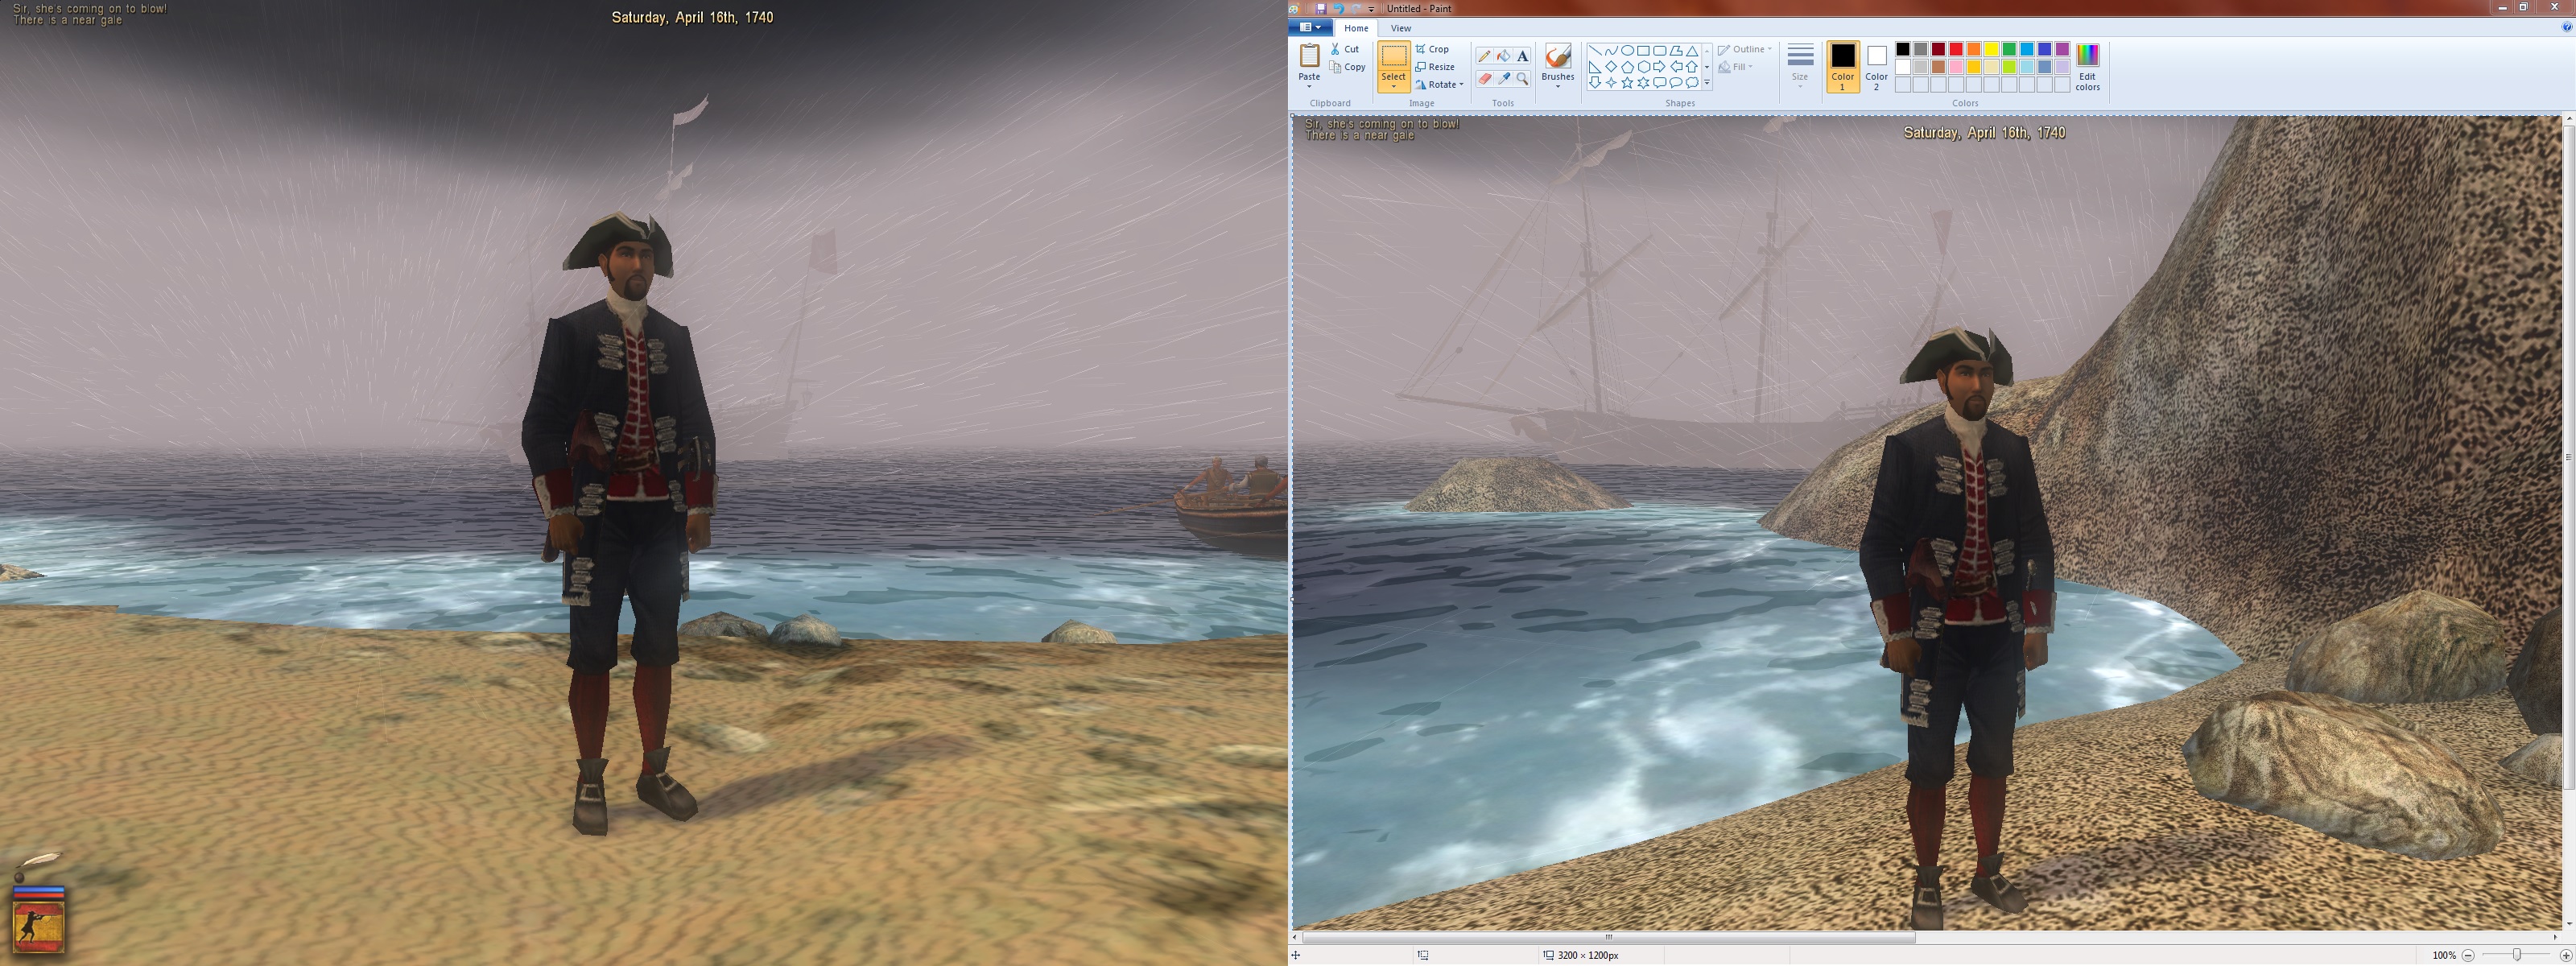Switch to the Home ribbon tab
The image size is (2576, 966).
[1356, 28]
